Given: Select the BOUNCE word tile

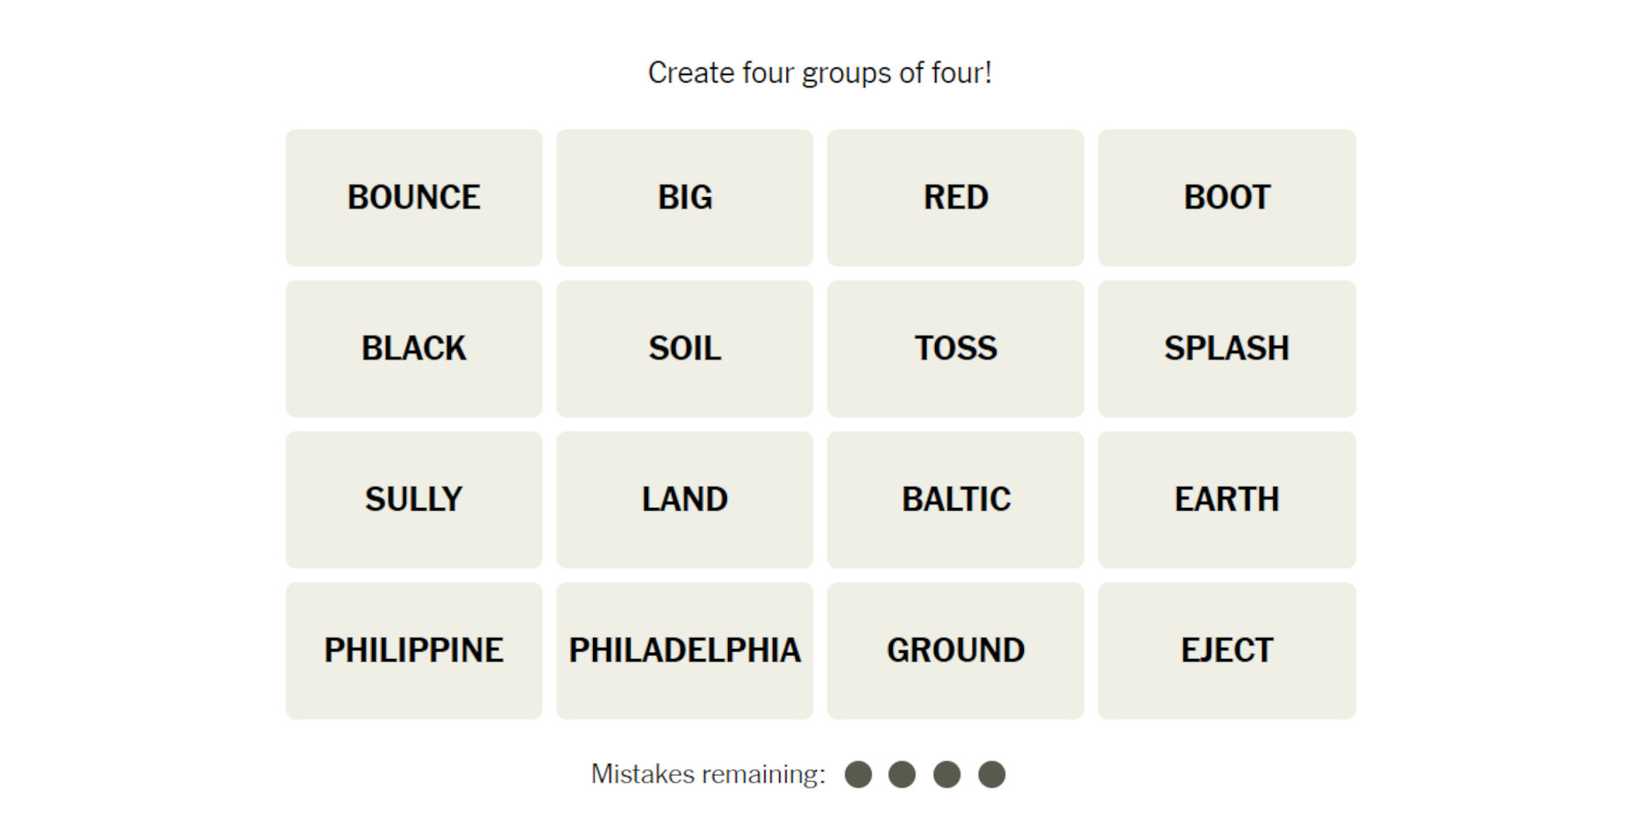Looking at the screenshot, I should [x=413, y=197].
